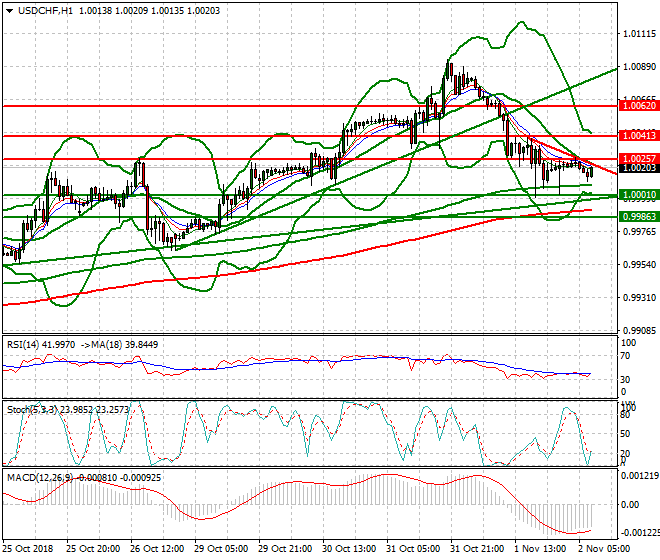Select the USDCHF,H1 symbol title

(x=45, y=11)
